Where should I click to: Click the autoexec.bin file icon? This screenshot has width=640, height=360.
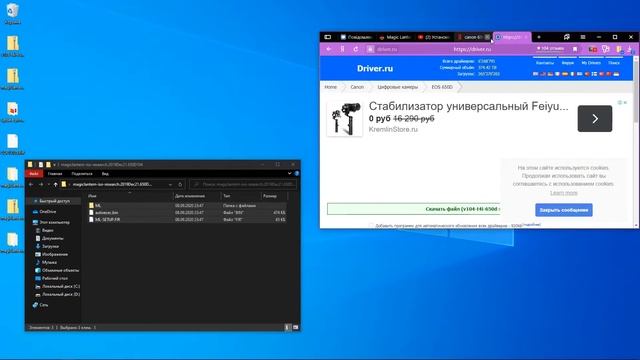[91, 212]
